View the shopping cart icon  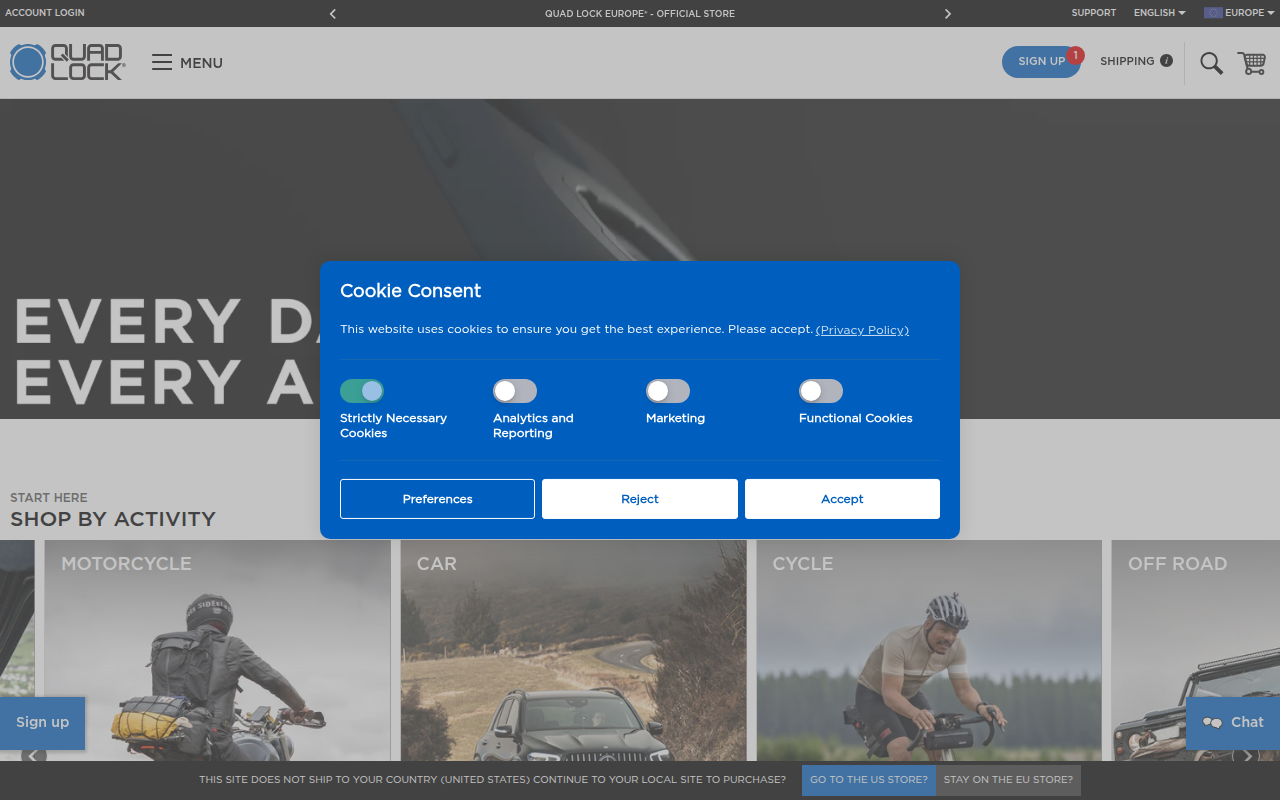pyautogui.click(x=1252, y=63)
